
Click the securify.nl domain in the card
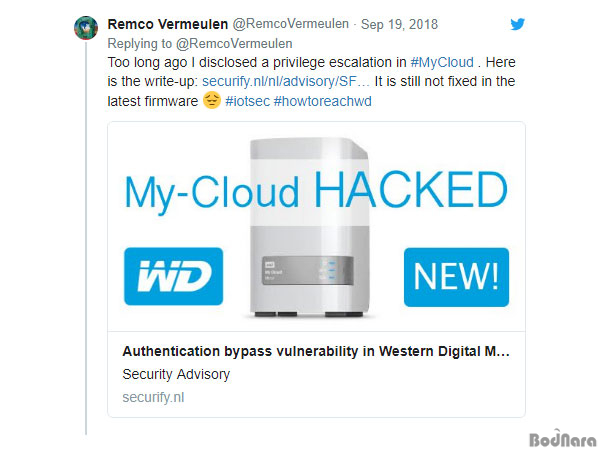click(153, 397)
